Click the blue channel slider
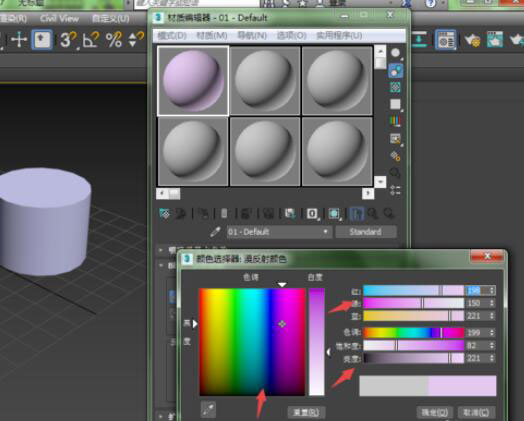Screen dimensions: 524x421 pos(414,316)
